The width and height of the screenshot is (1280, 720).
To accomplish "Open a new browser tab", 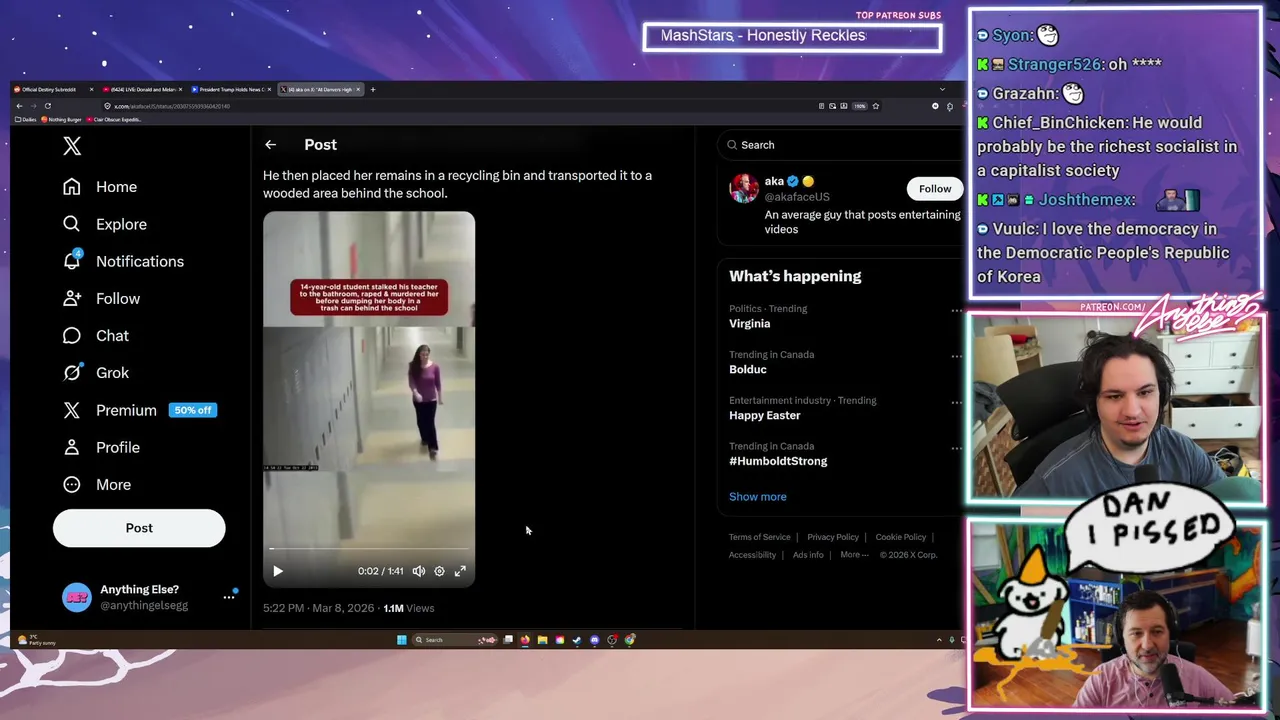I will tap(373, 90).
